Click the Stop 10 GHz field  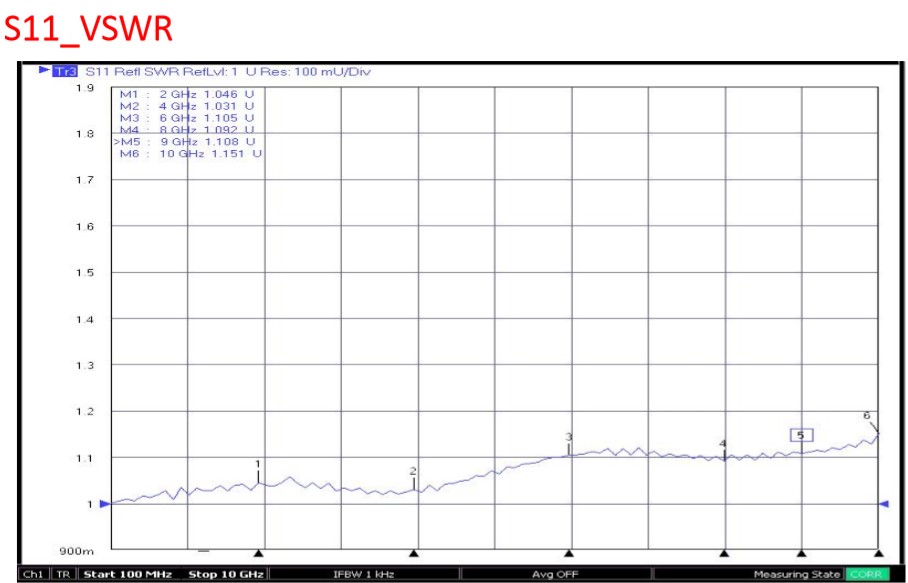click(226, 574)
